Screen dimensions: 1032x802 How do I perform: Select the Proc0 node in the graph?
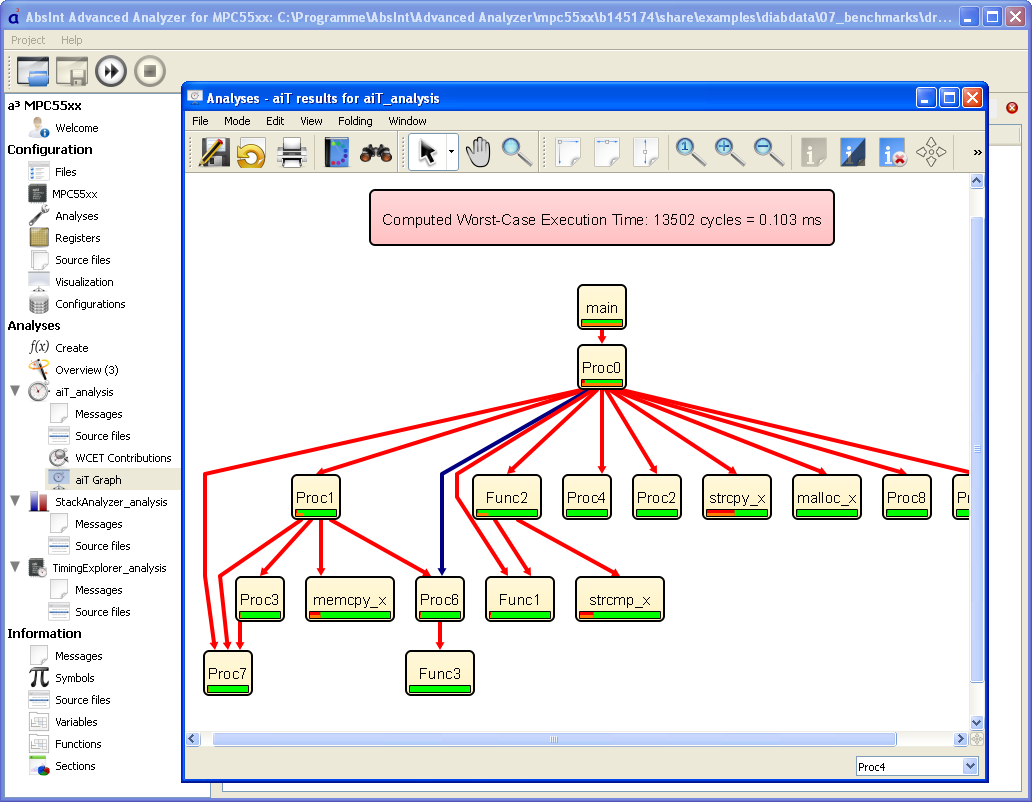click(602, 367)
